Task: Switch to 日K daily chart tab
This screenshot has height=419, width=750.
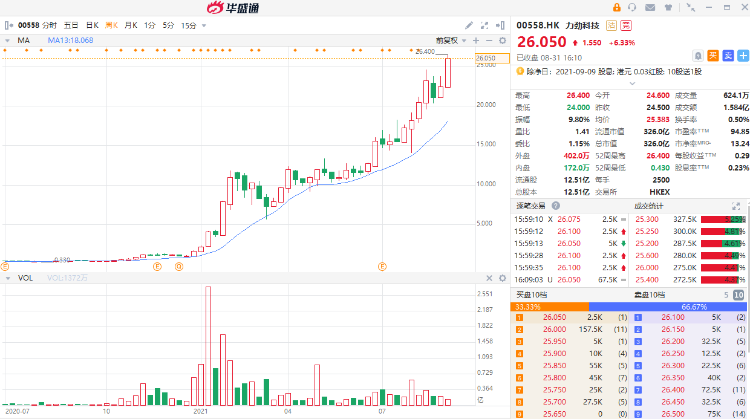Action: click(92, 24)
